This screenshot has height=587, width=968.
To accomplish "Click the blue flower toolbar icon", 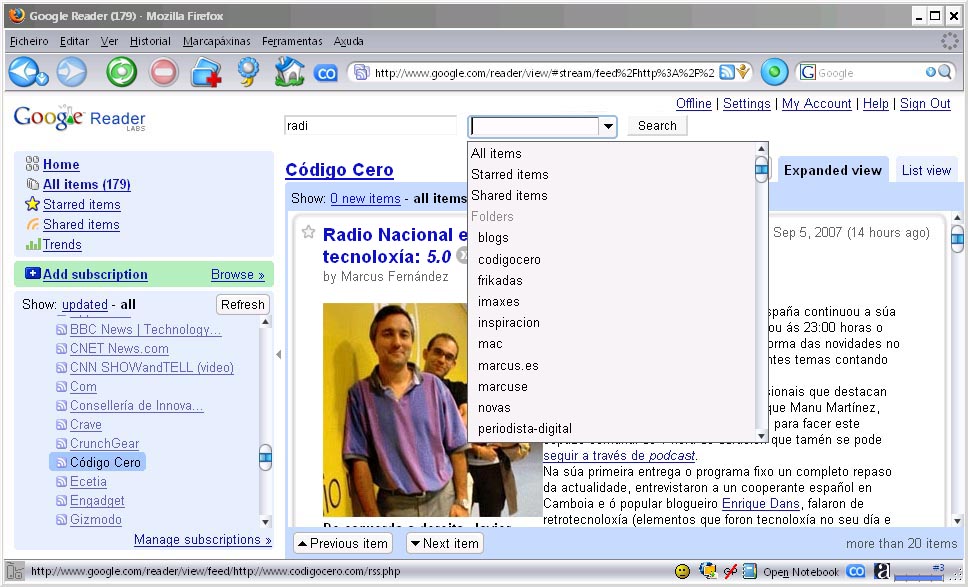I will 249,72.
